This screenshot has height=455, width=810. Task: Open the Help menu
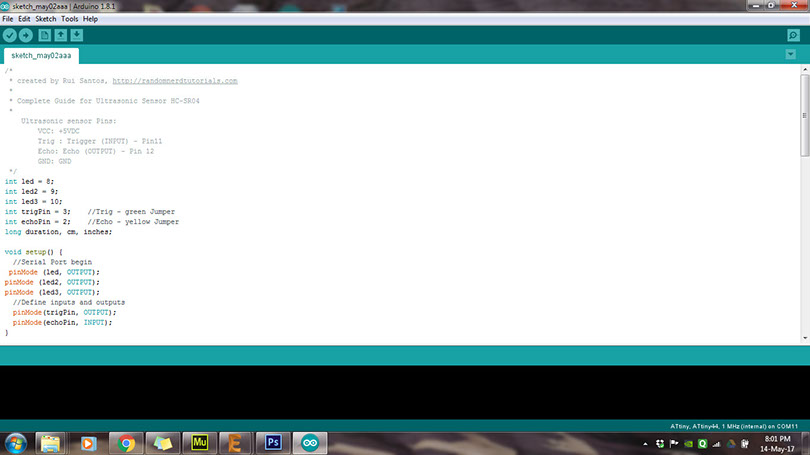(x=90, y=19)
